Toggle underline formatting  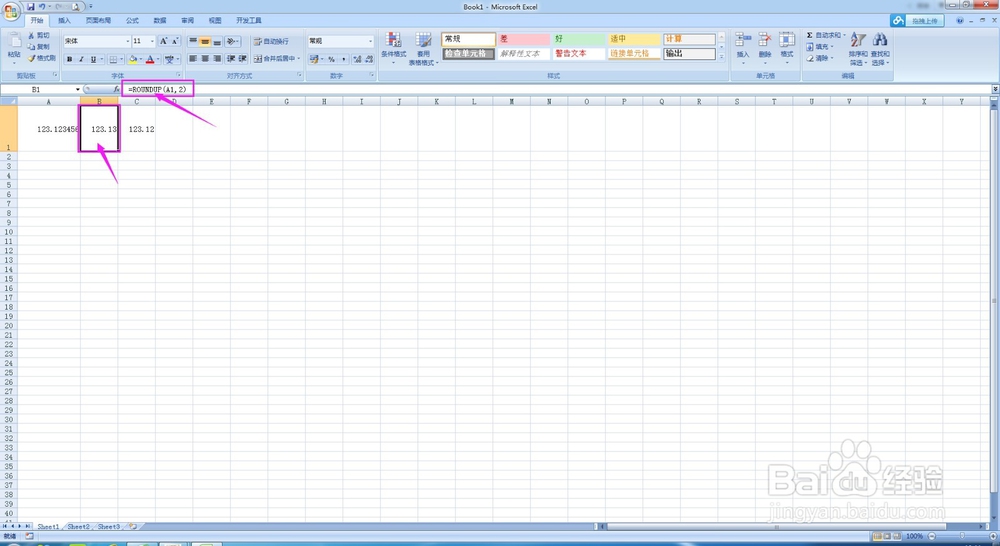tap(93, 59)
